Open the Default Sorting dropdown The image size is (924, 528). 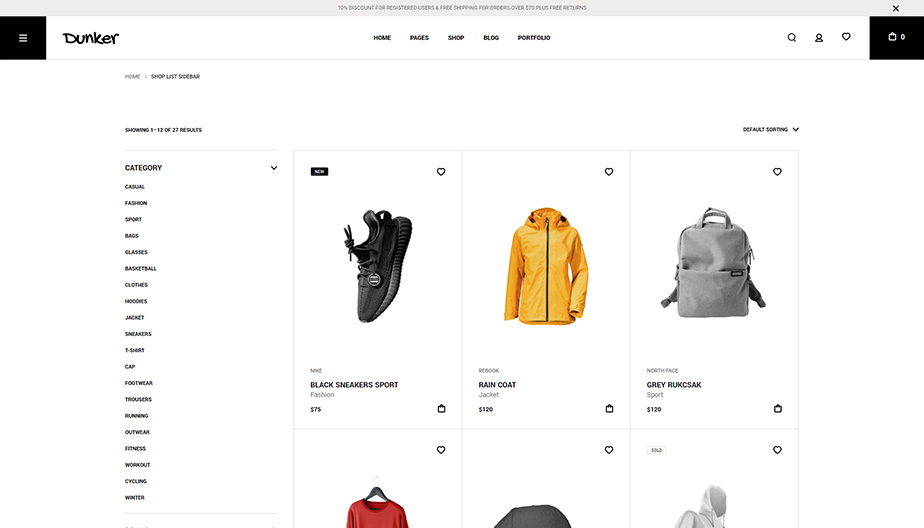coord(770,130)
